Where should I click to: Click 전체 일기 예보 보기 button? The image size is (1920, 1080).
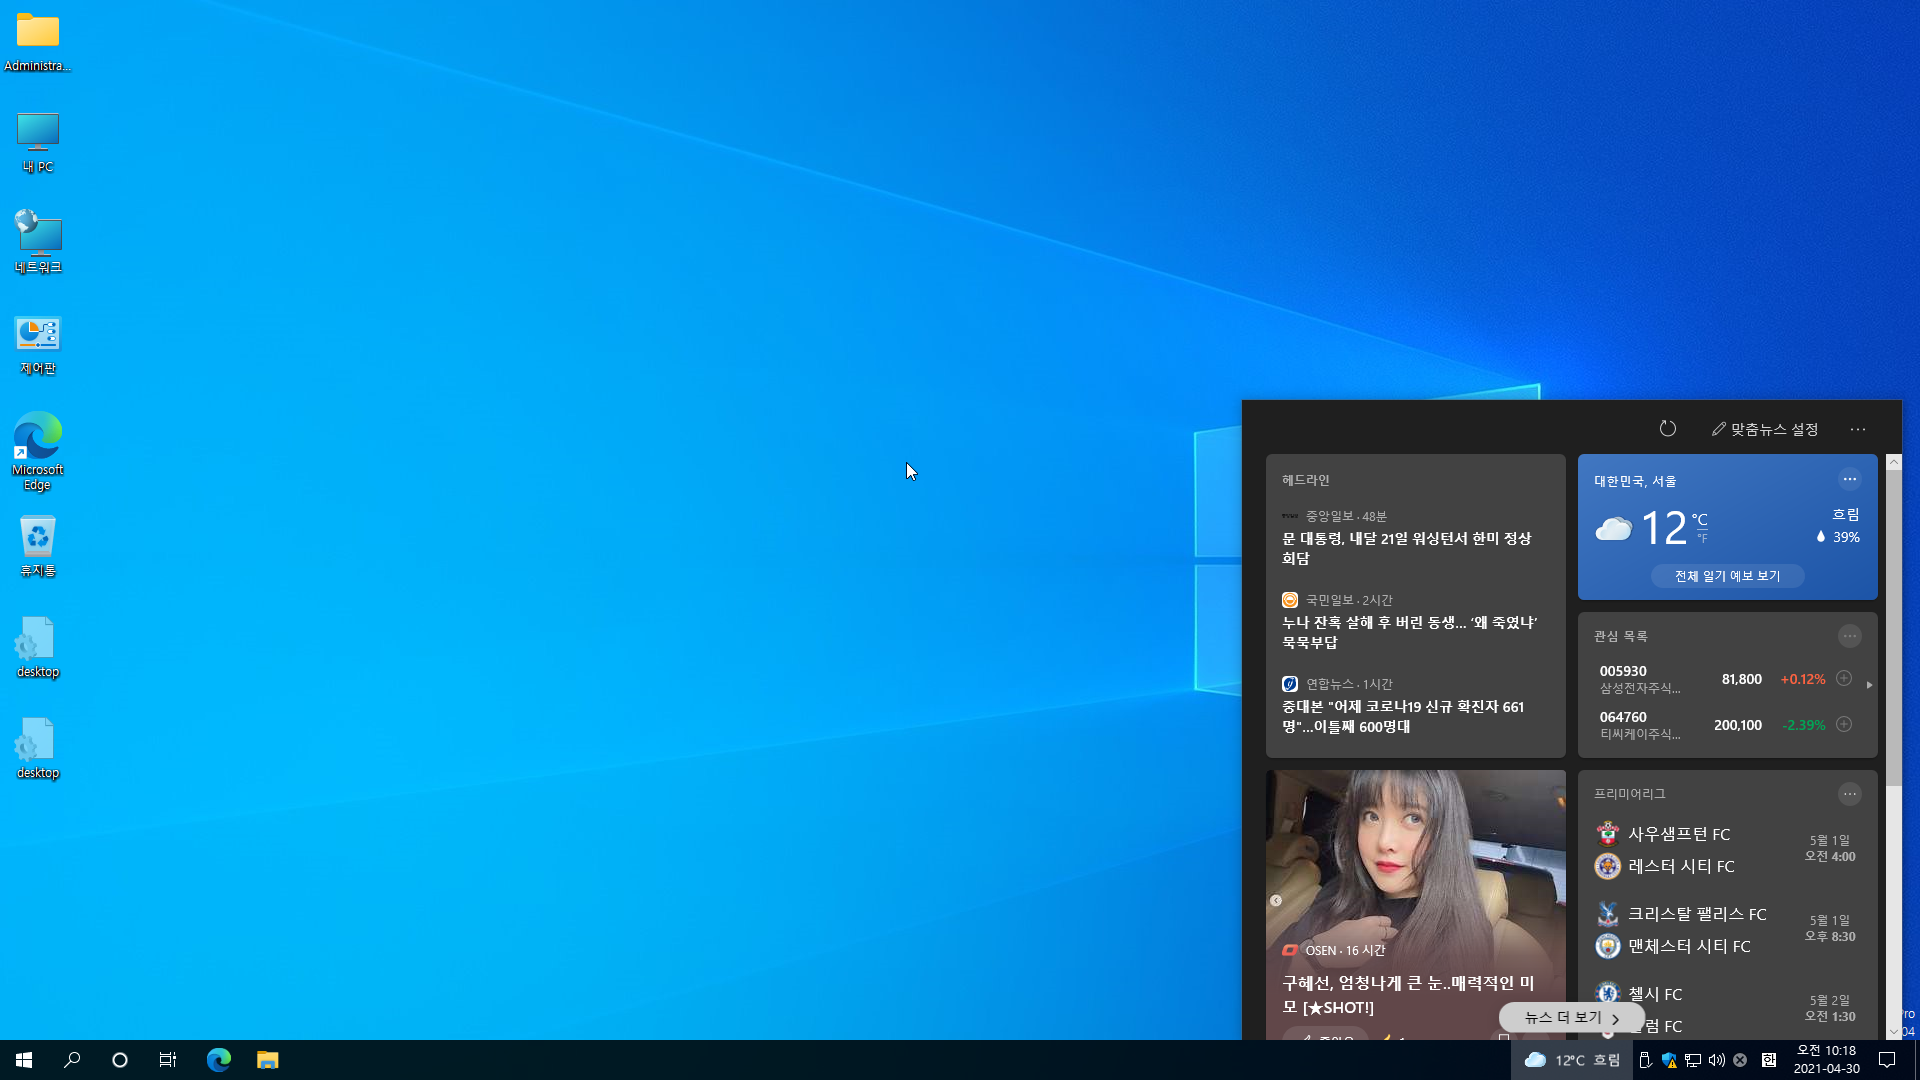coord(1727,576)
